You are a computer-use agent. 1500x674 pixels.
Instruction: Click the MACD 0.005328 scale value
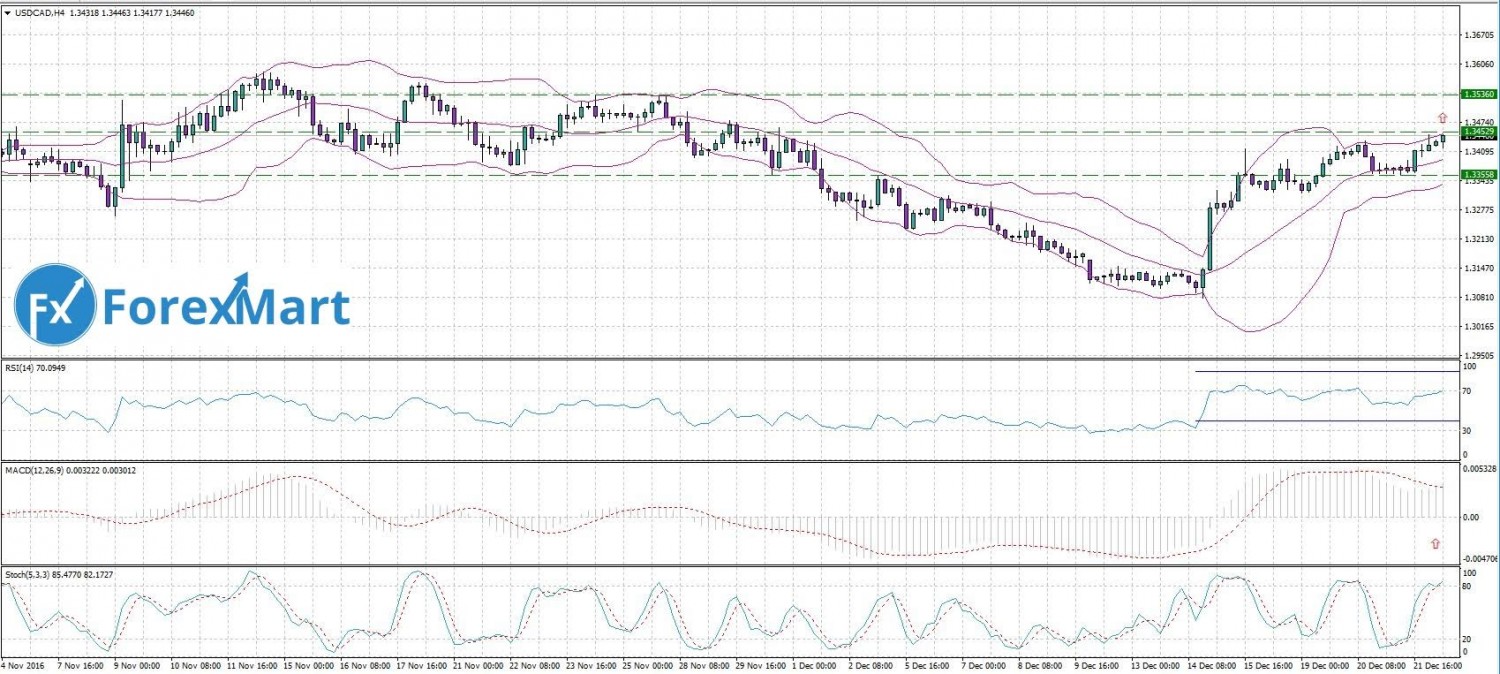1478,469
